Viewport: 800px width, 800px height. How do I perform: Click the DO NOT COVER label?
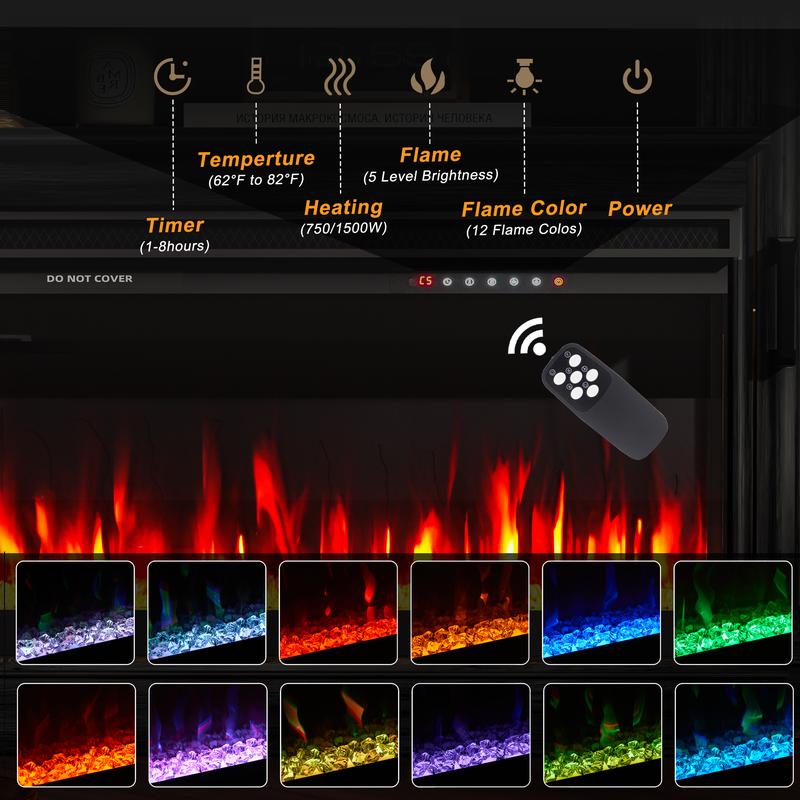(89, 279)
